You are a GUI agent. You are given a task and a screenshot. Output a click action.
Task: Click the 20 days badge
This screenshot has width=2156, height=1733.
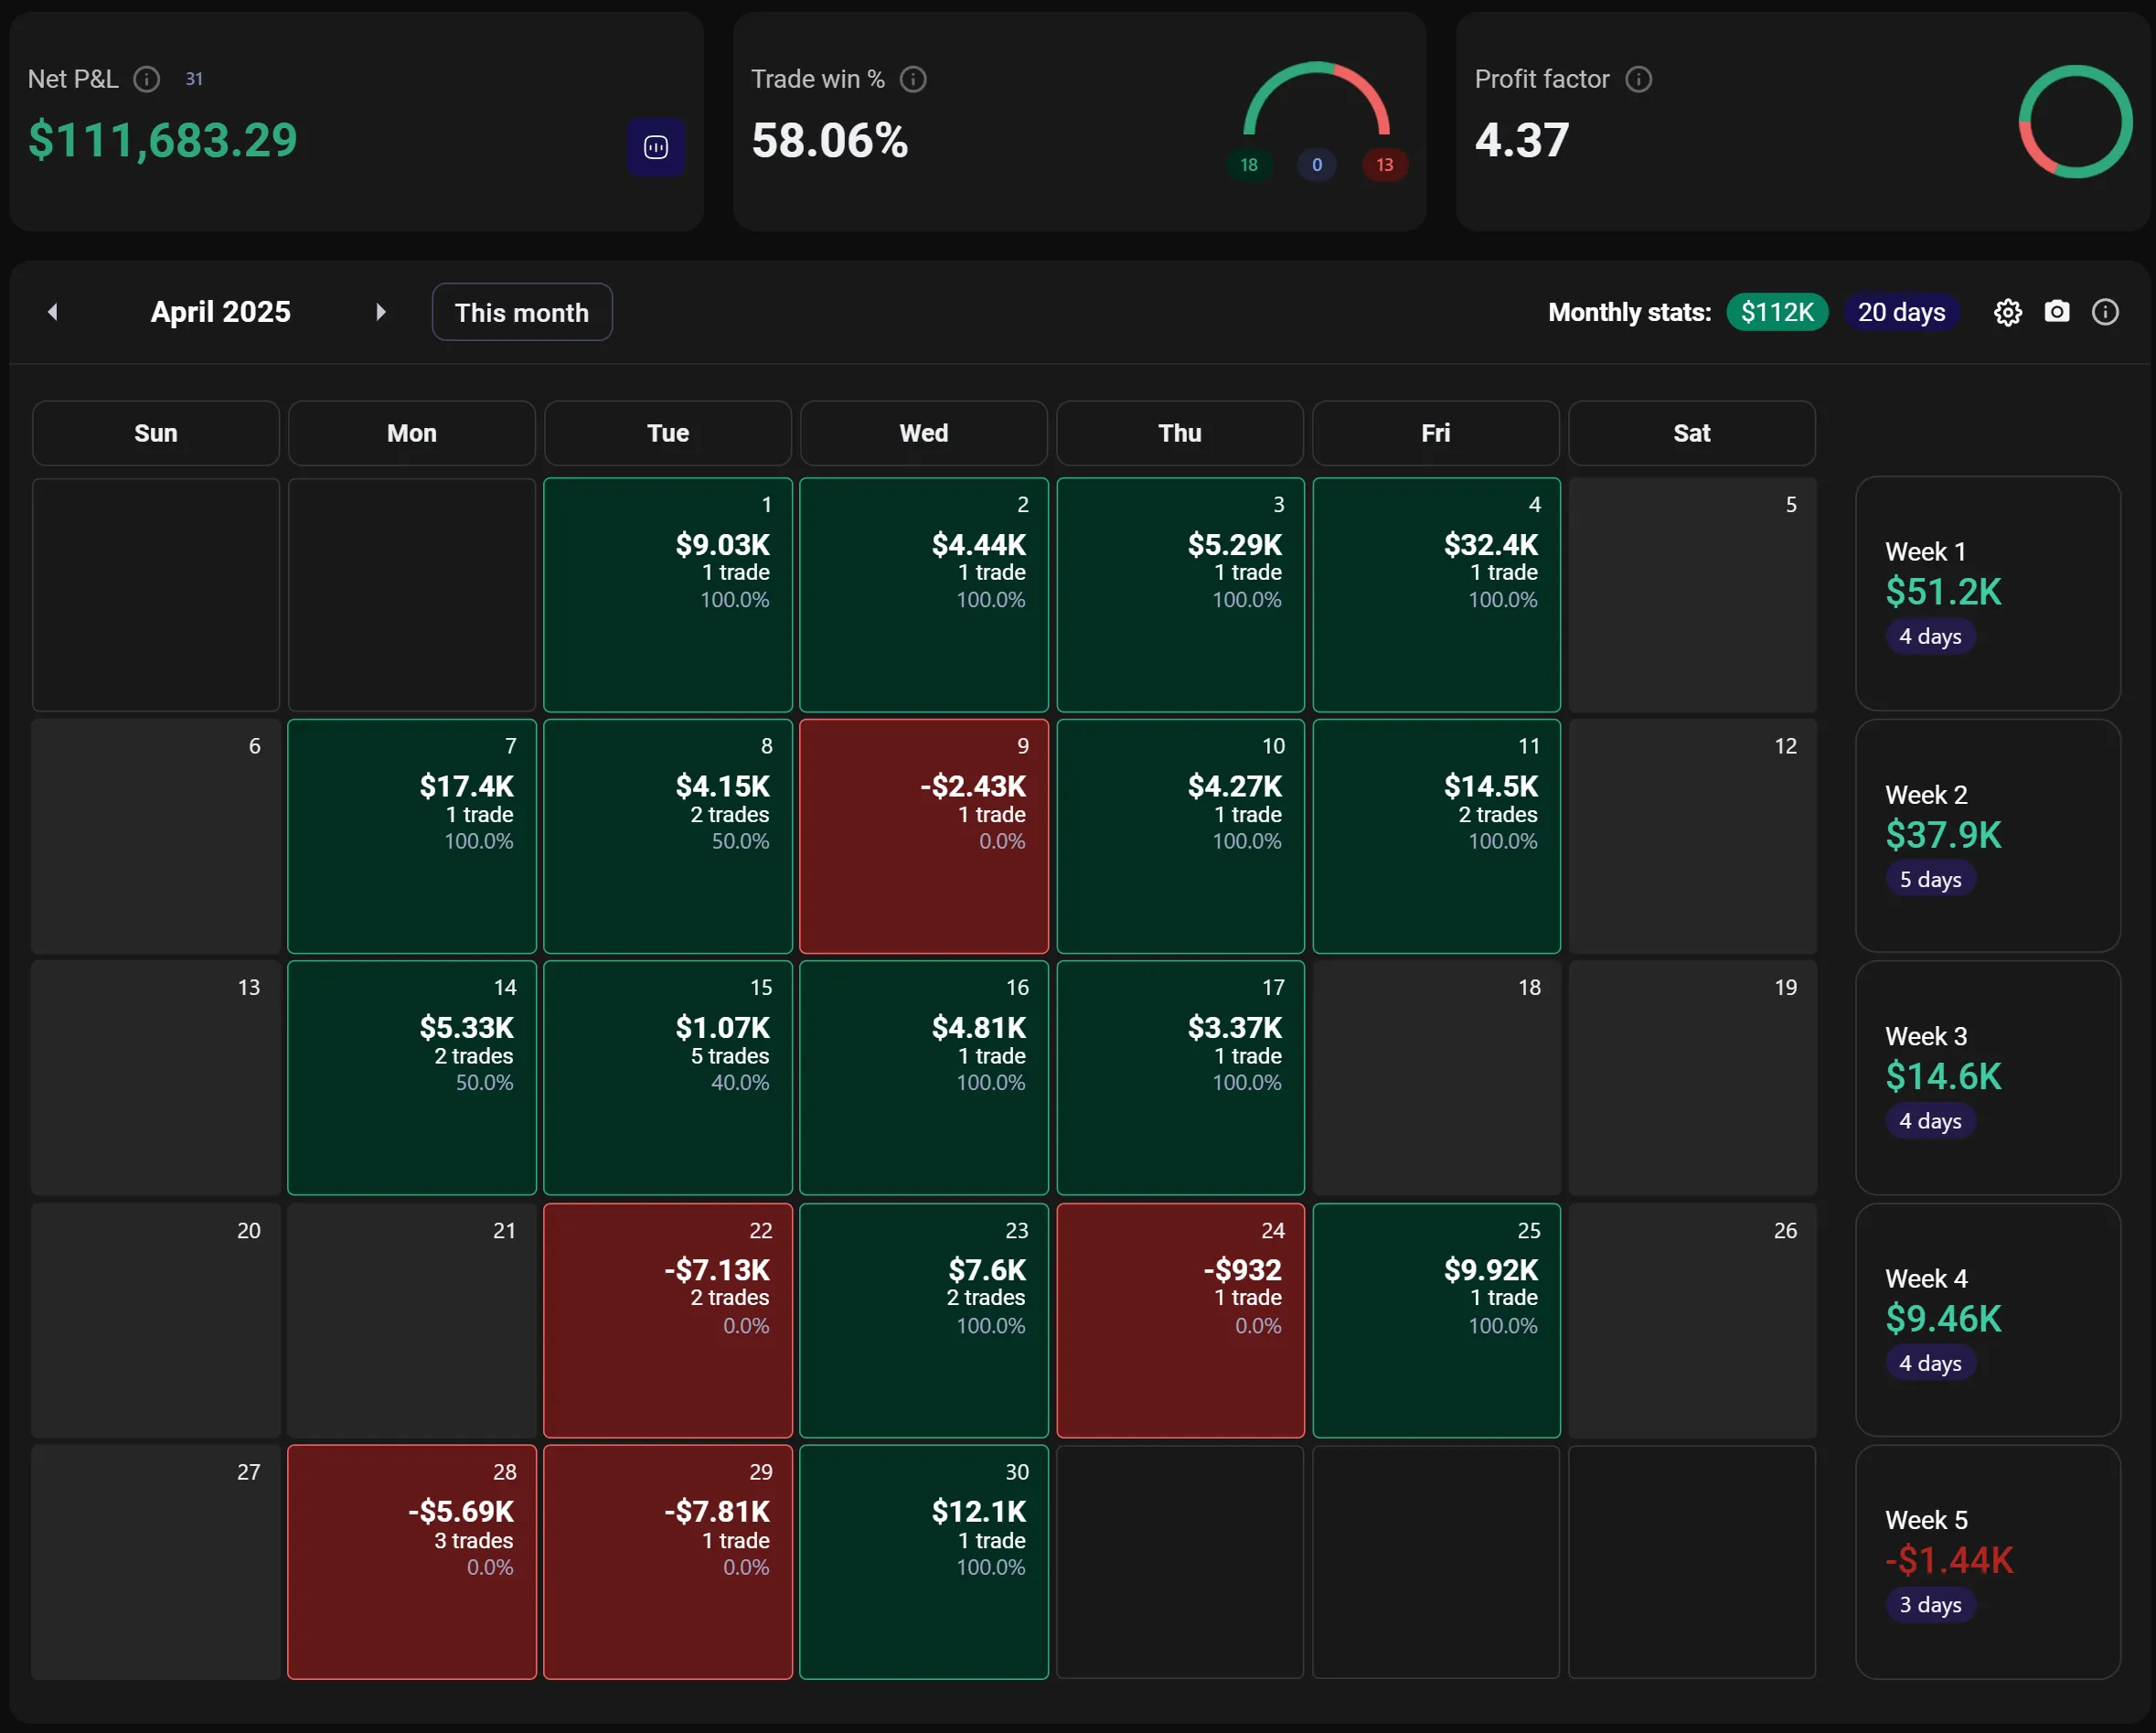tap(1900, 312)
